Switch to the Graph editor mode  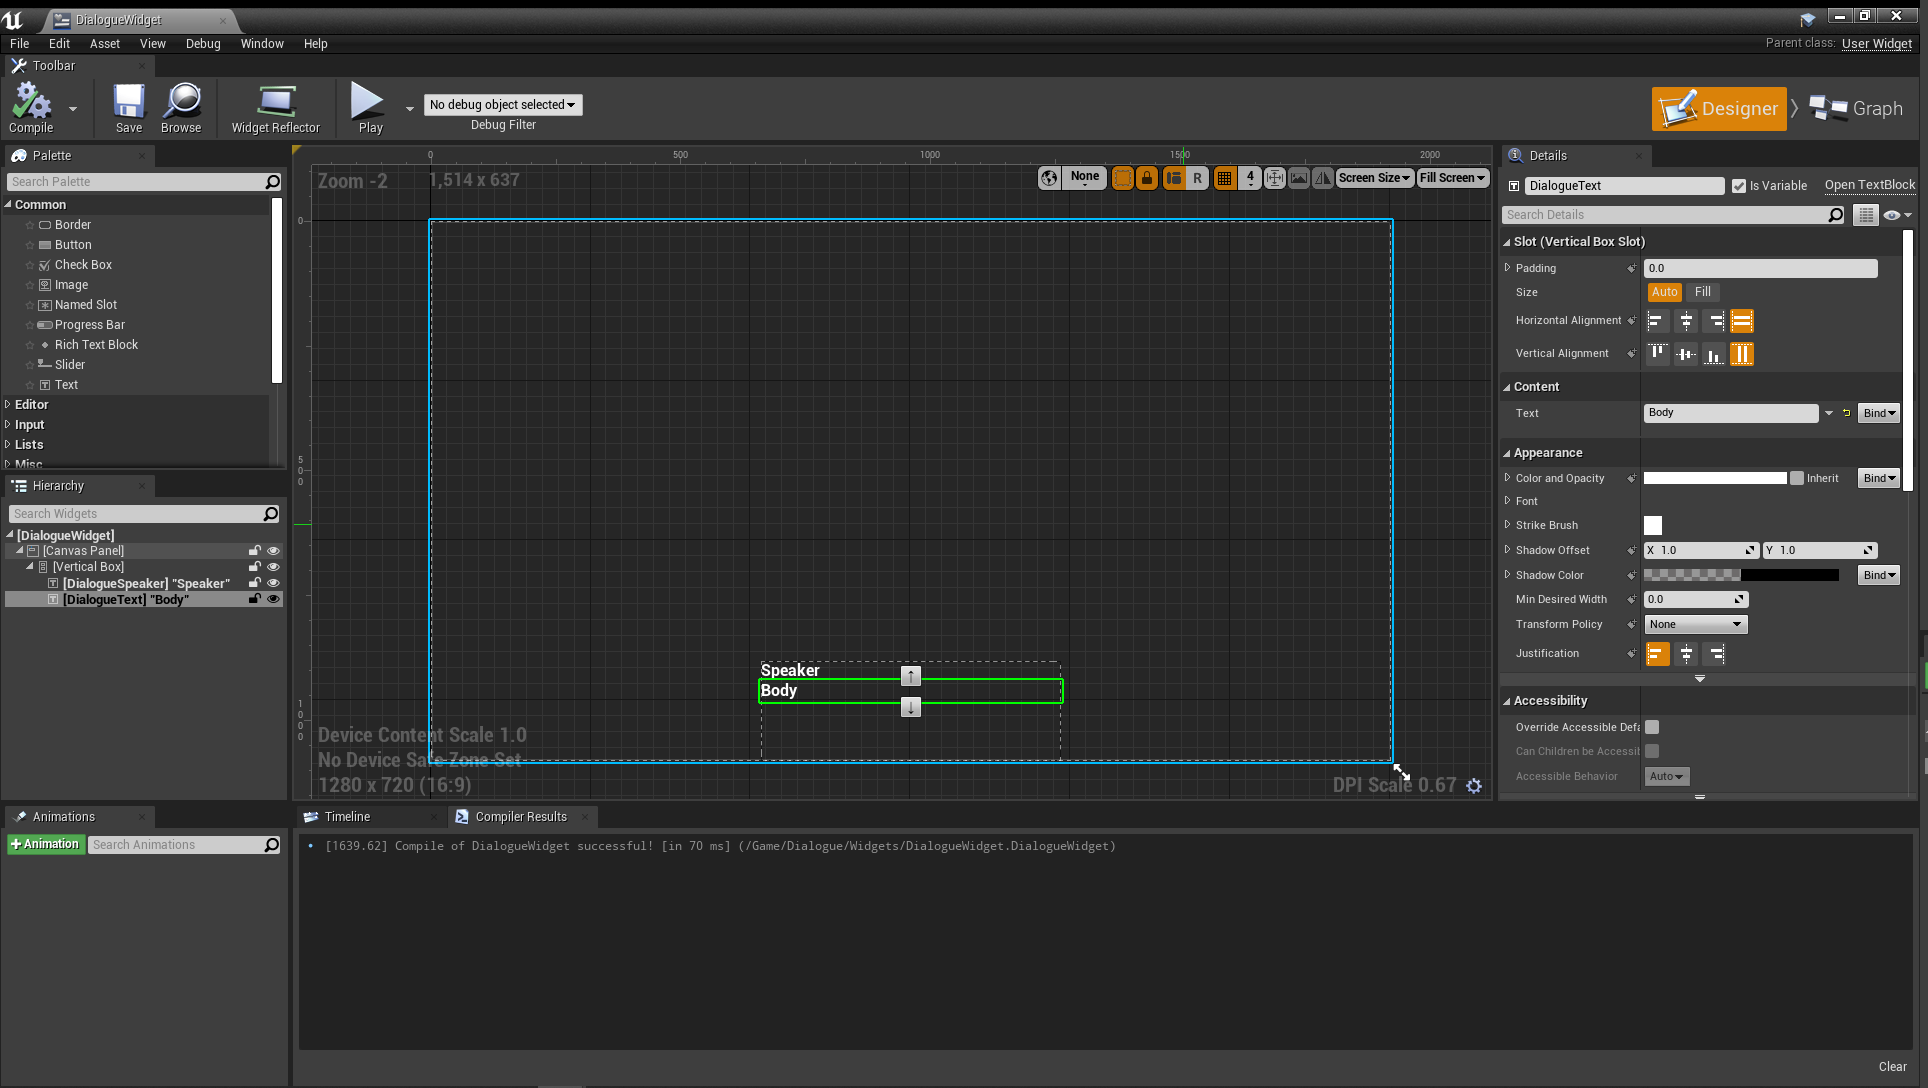coord(1857,109)
